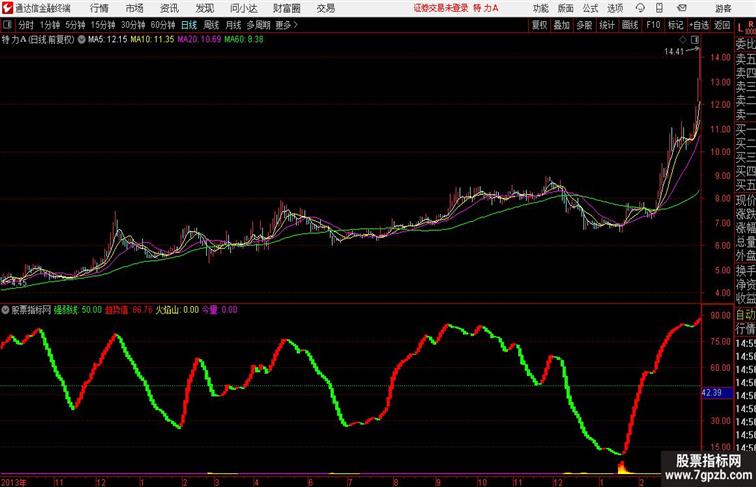Expand the 股票指标网 sub-indicator dropdown arrow
The height and width of the screenshot is (487, 756).
tap(5, 310)
